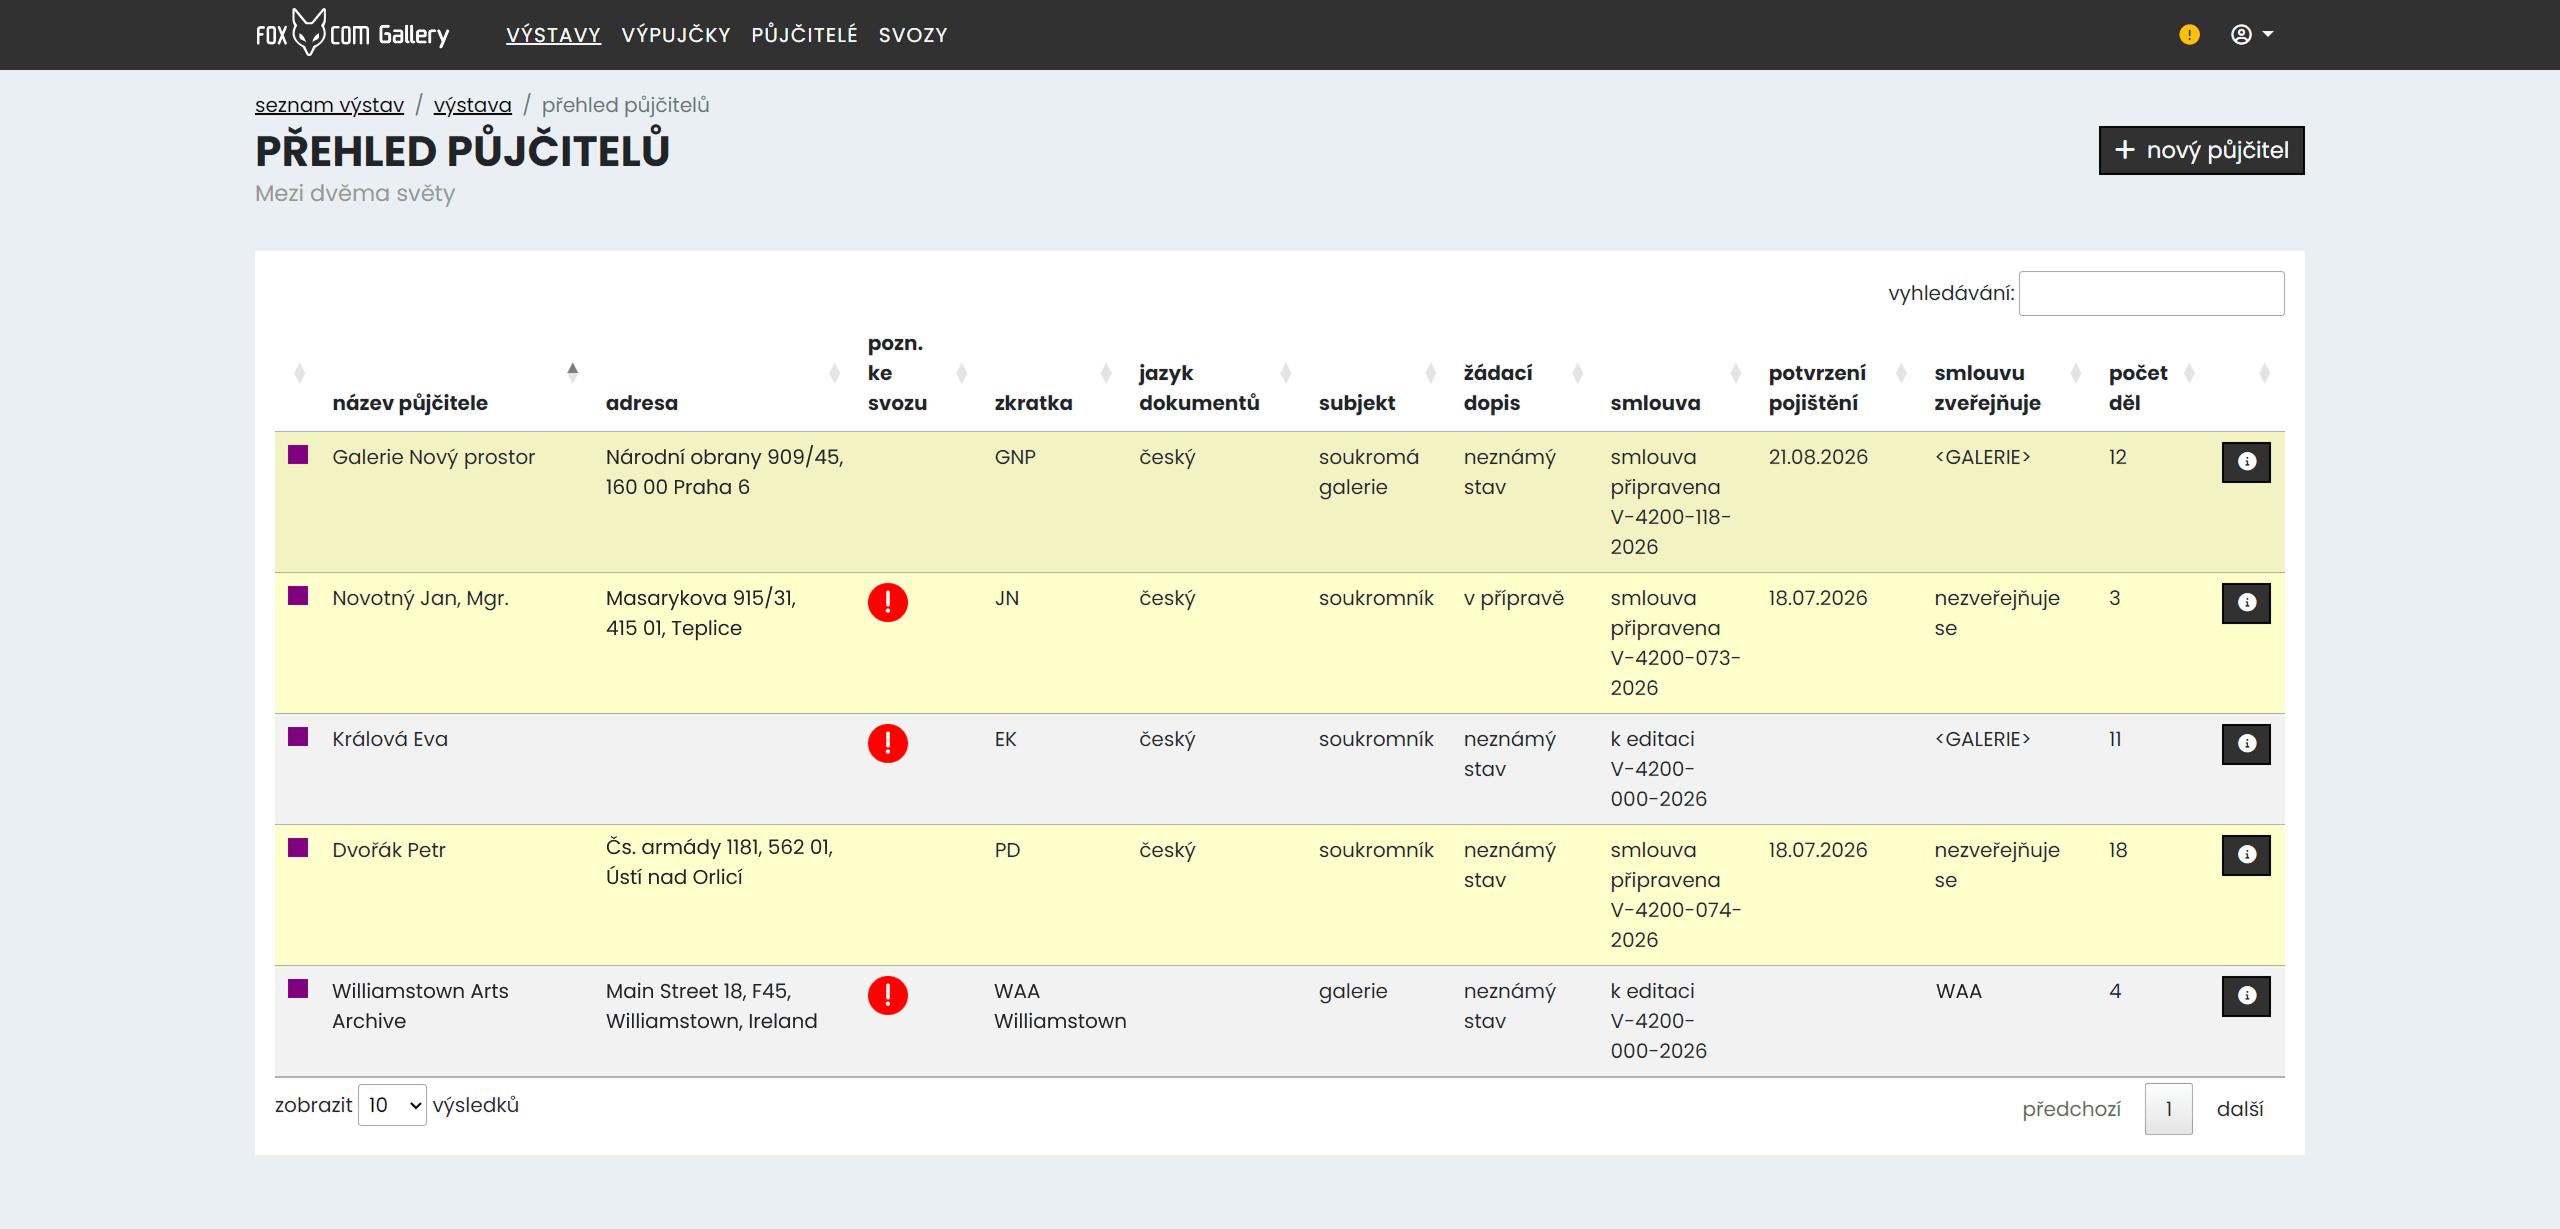Click nový půjčitel button

2201,150
